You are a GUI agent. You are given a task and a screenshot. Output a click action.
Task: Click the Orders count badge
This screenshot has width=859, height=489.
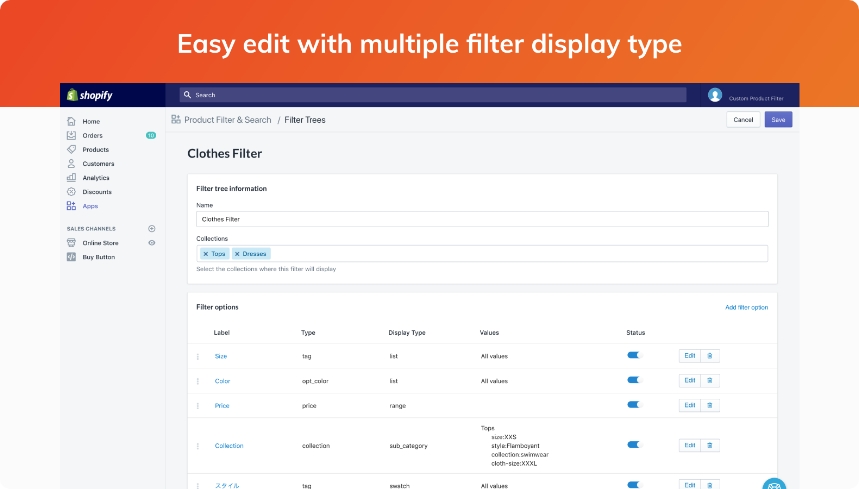point(151,135)
